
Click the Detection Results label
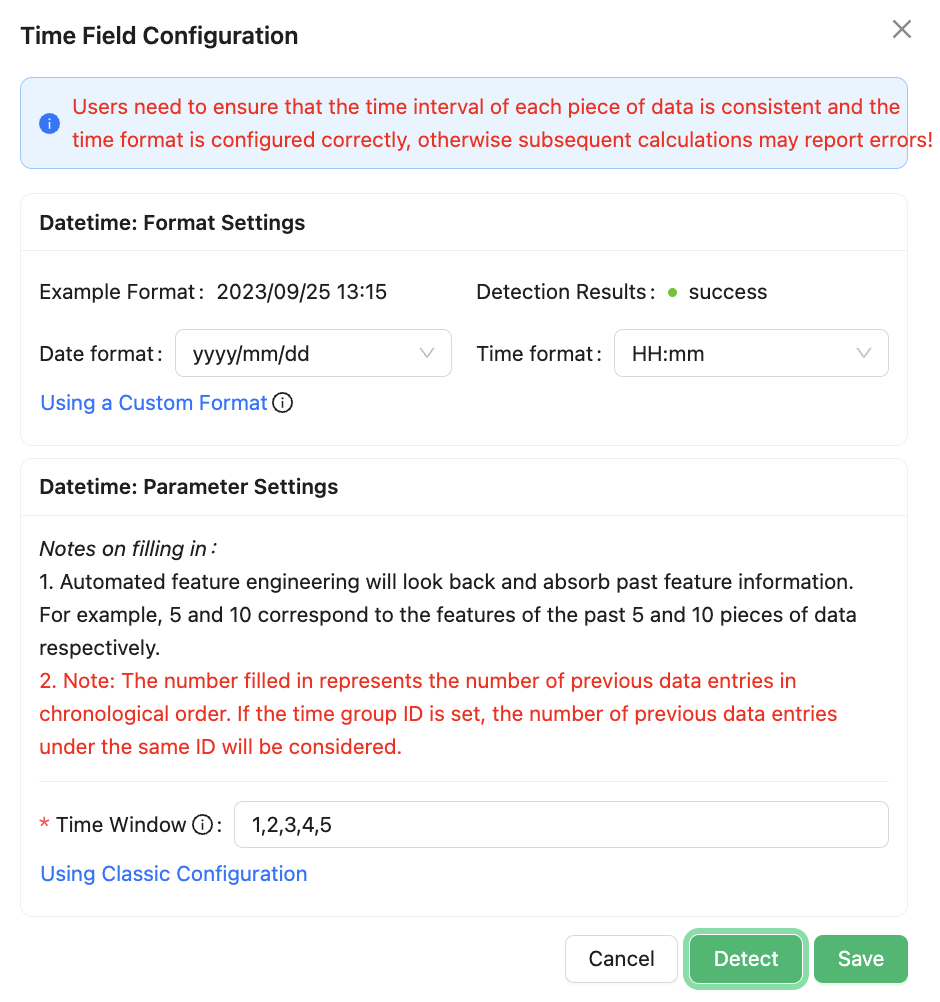(563, 293)
